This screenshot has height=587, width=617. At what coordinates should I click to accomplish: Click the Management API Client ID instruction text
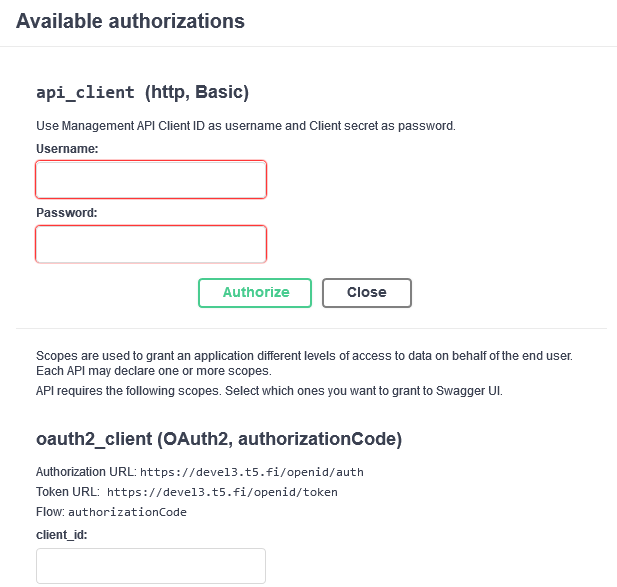click(x=245, y=126)
